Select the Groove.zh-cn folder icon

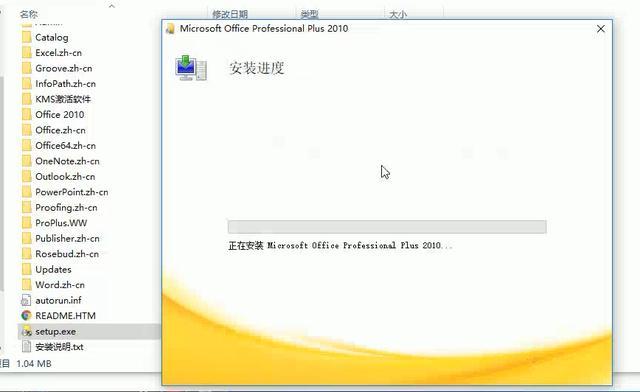point(27,69)
